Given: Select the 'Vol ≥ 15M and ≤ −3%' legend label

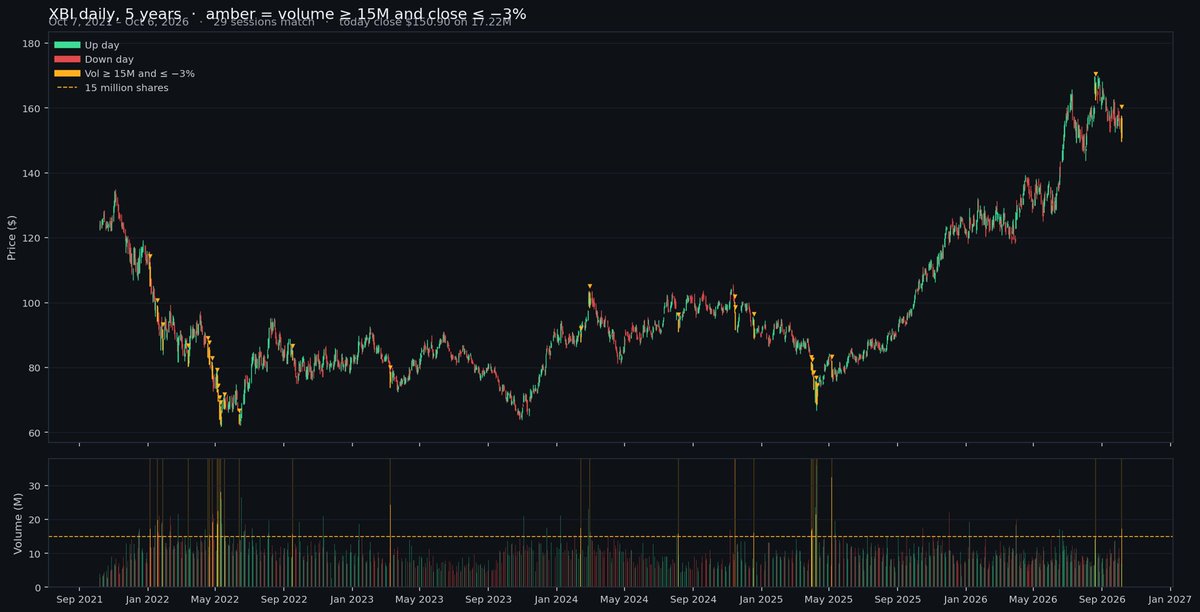Looking at the screenshot, I should click(x=140, y=73).
